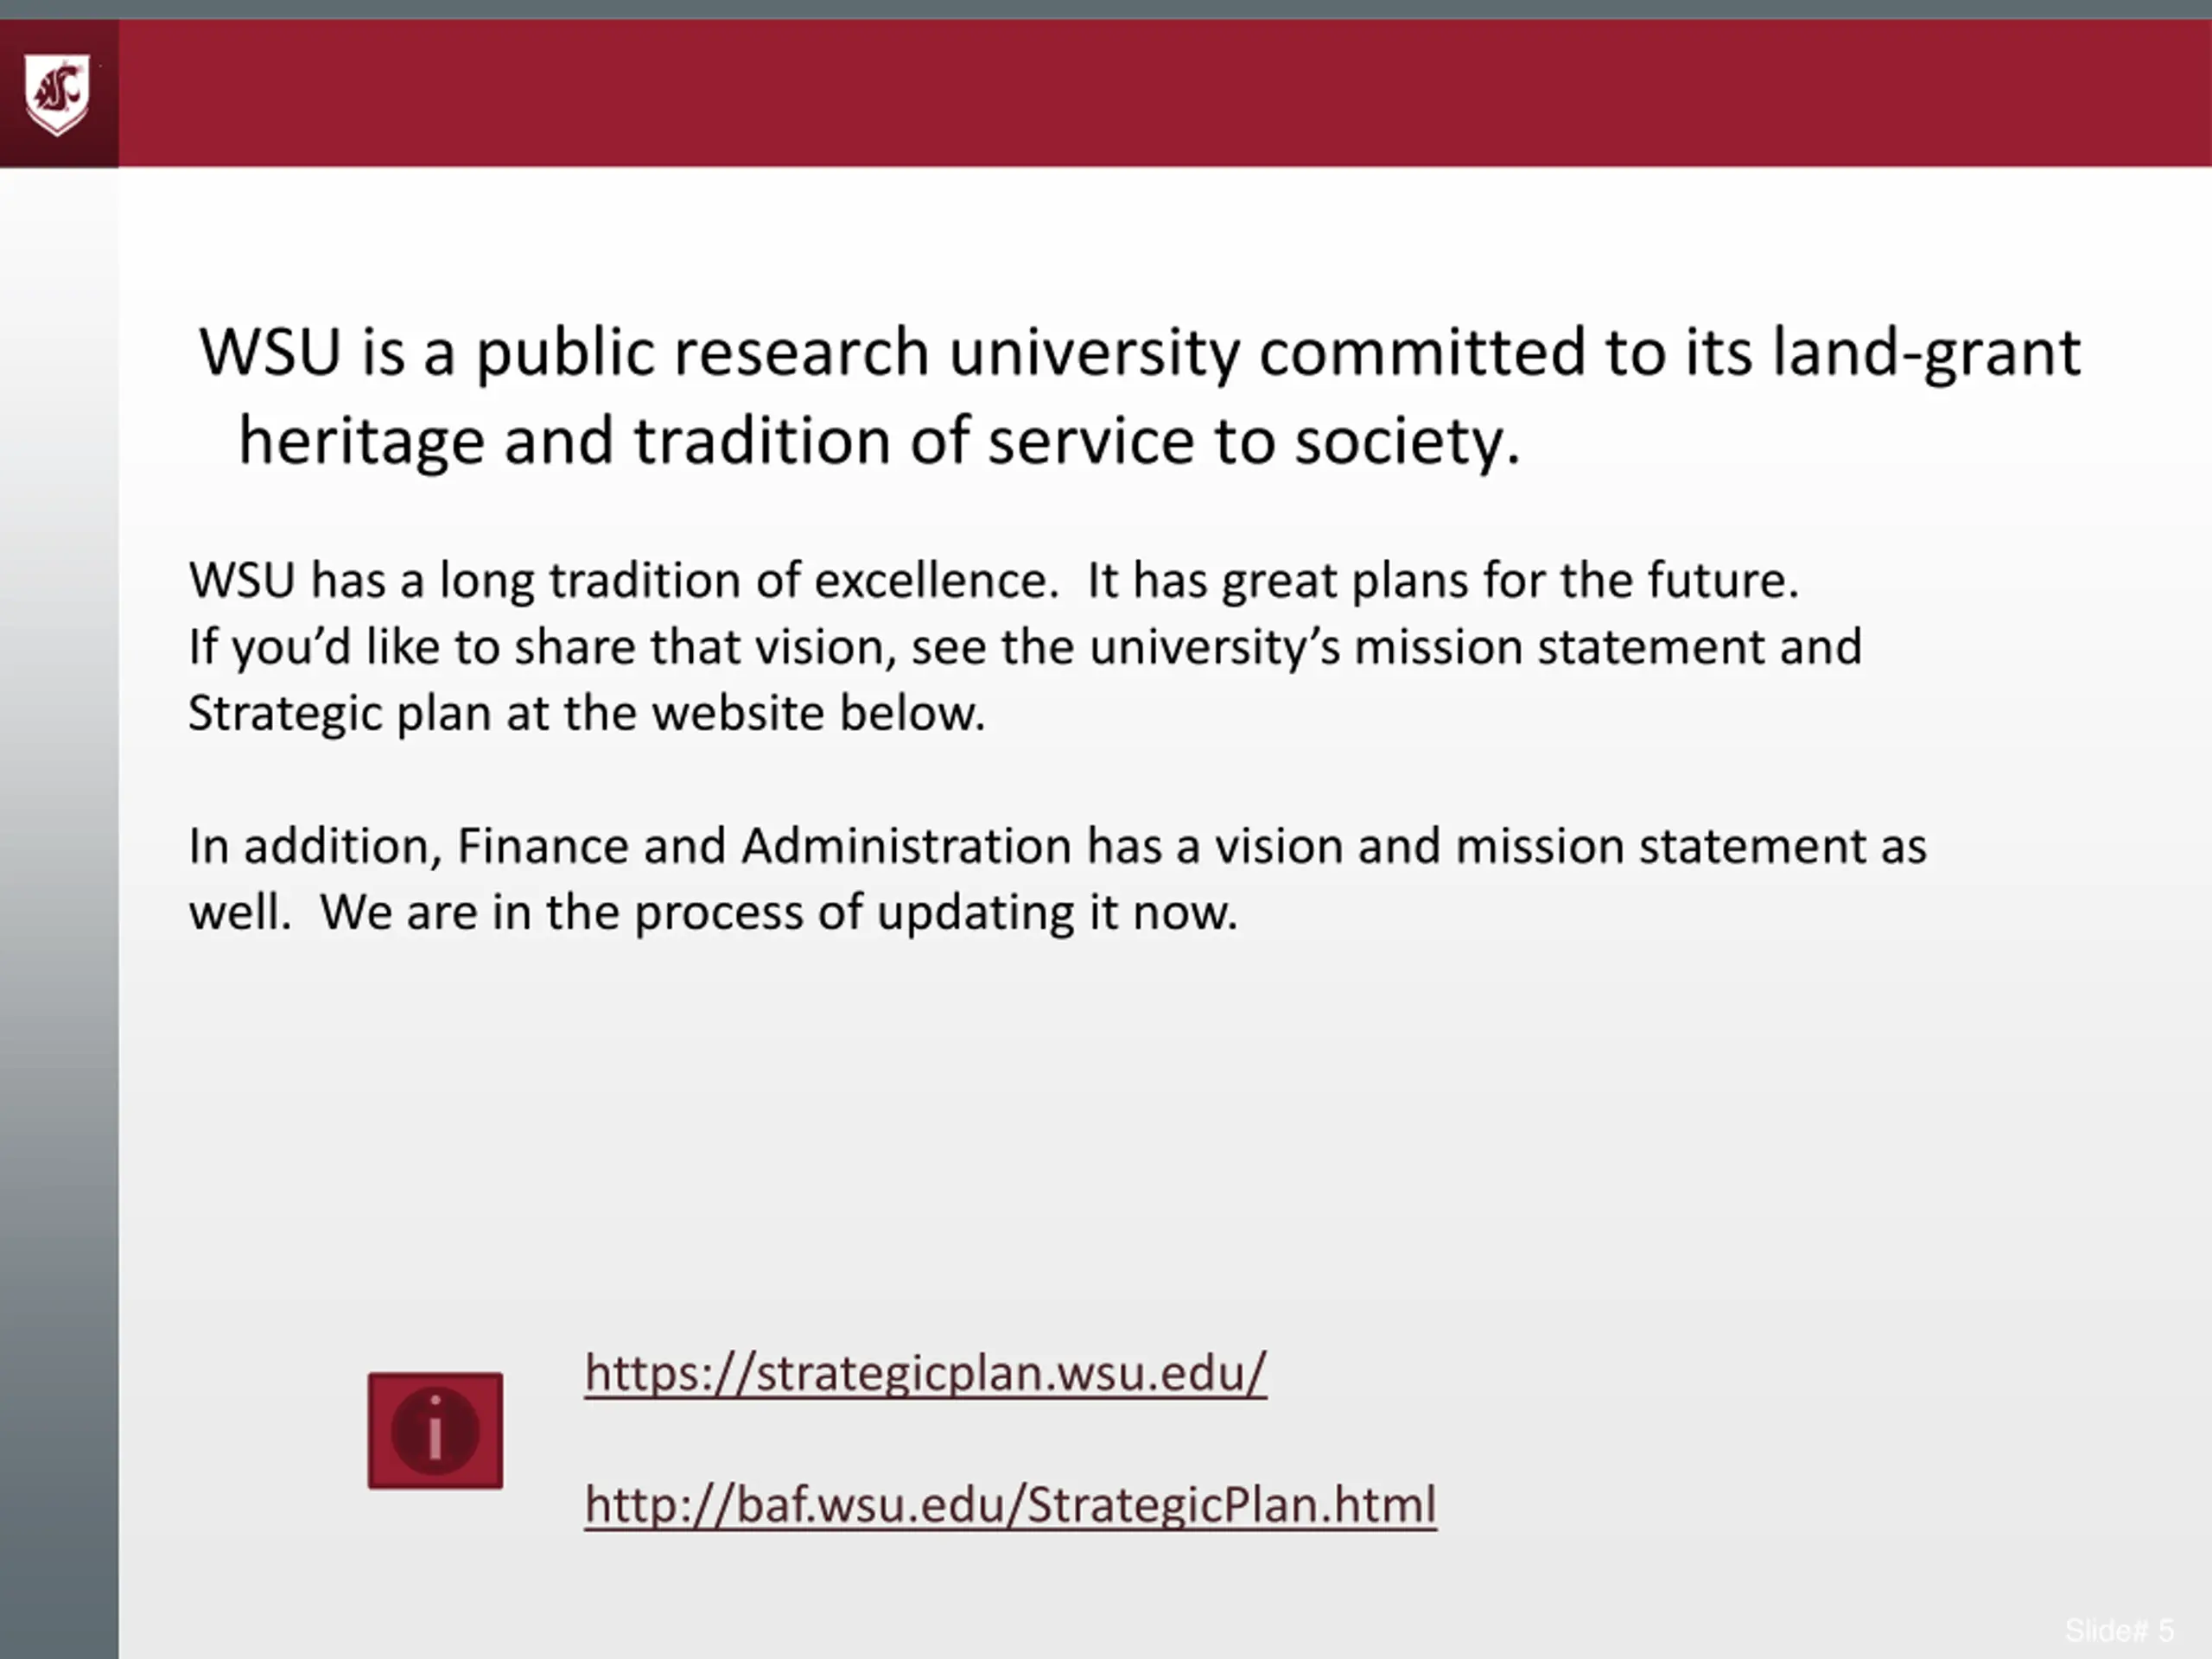Select the 'WSU is a public research' heading line
This screenshot has height=1659, width=2212.
click(1140, 353)
